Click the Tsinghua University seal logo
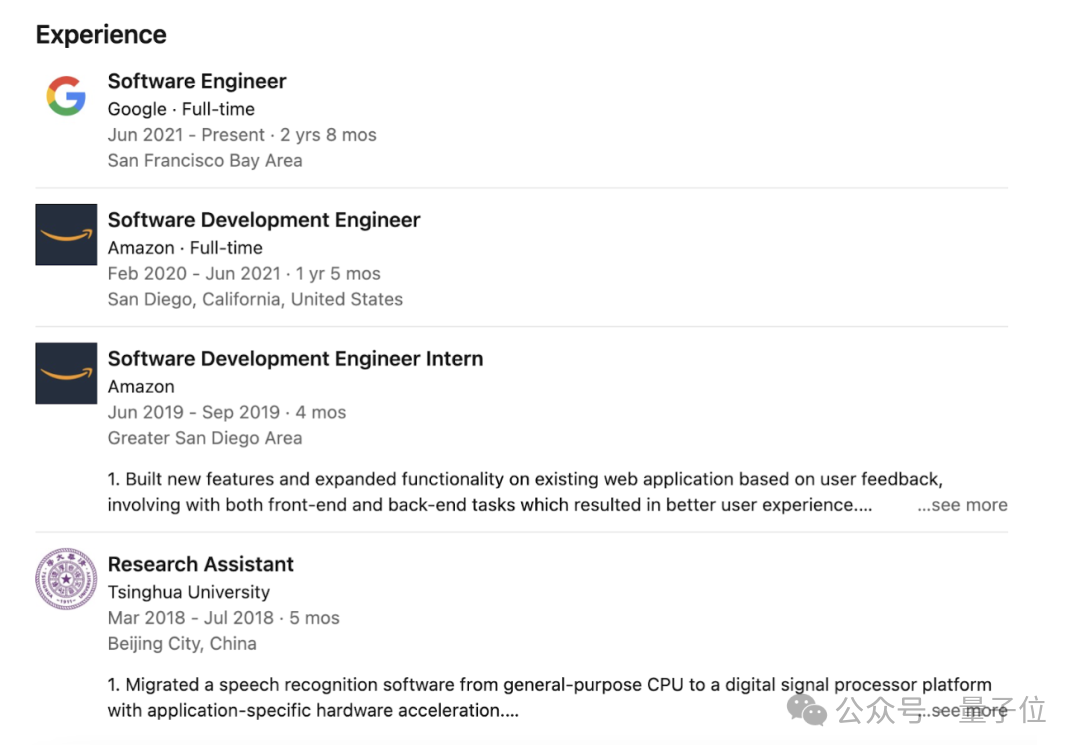1080x753 pixels. coord(66,579)
